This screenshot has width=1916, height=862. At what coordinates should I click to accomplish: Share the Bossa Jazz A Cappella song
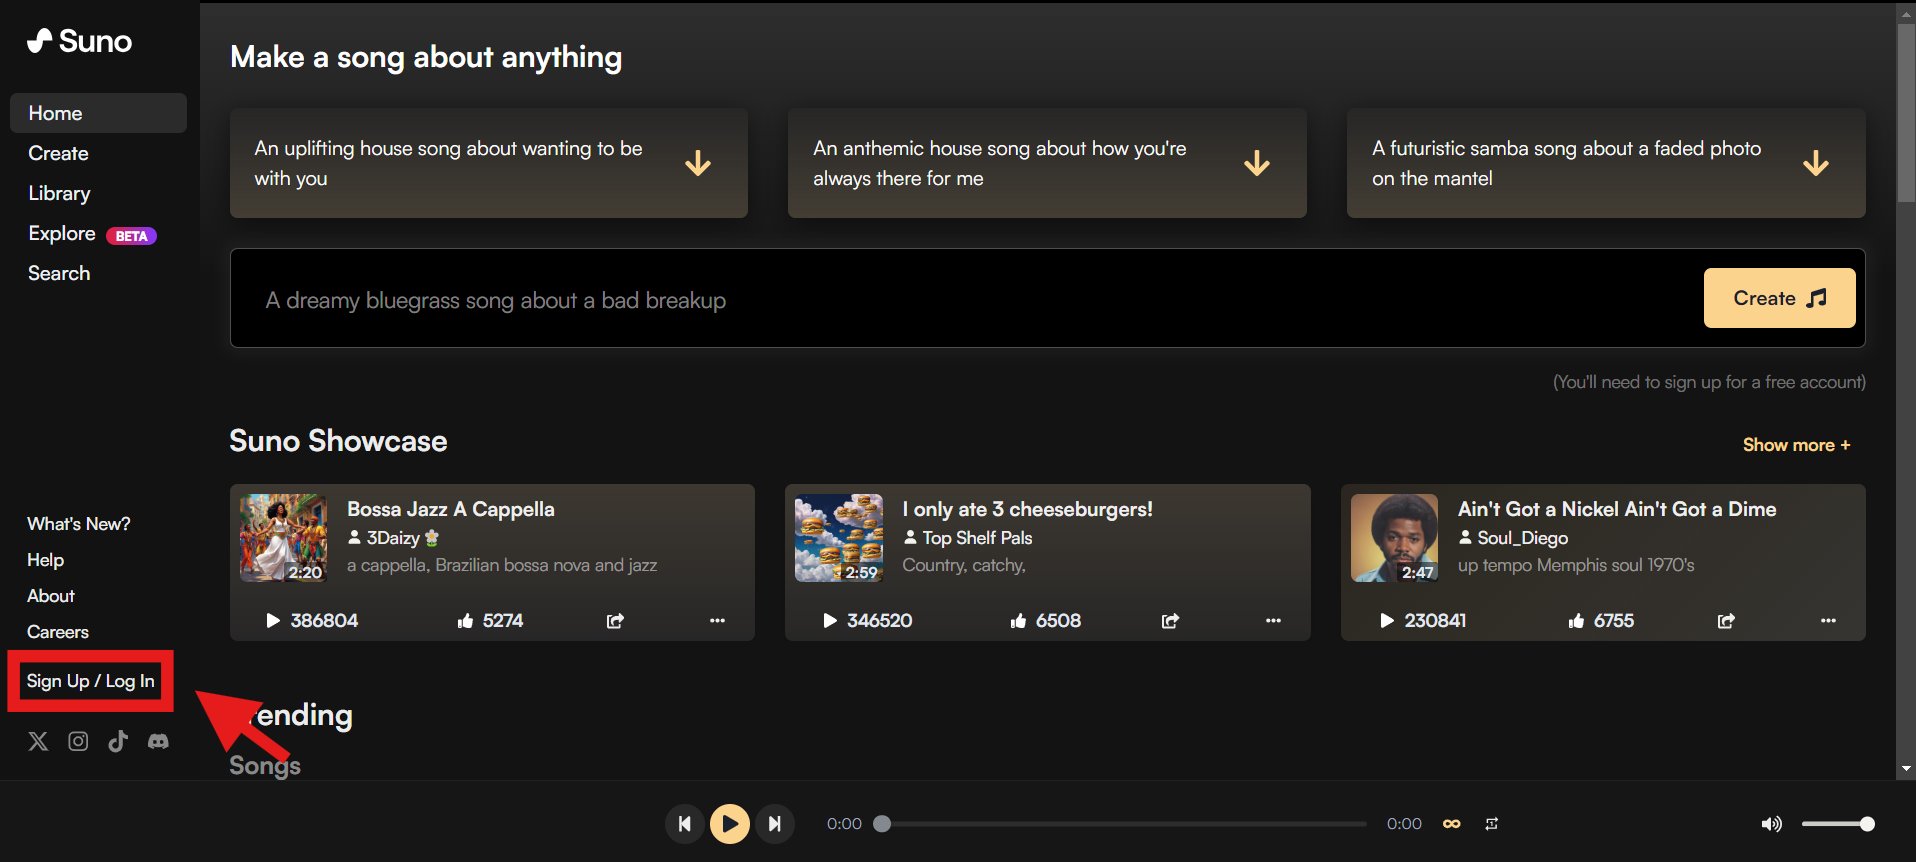click(615, 621)
